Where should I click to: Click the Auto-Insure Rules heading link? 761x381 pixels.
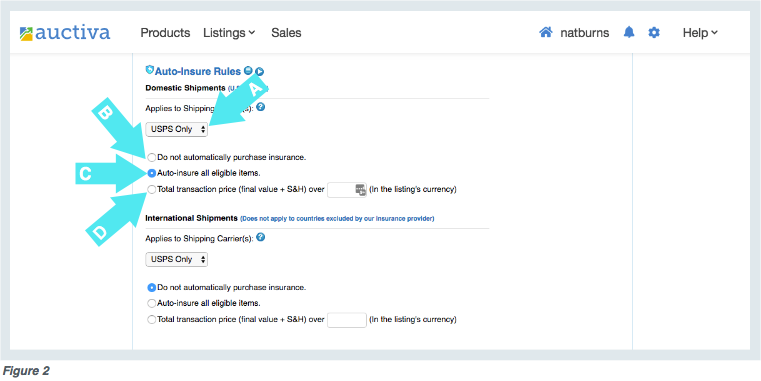pos(198,71)
